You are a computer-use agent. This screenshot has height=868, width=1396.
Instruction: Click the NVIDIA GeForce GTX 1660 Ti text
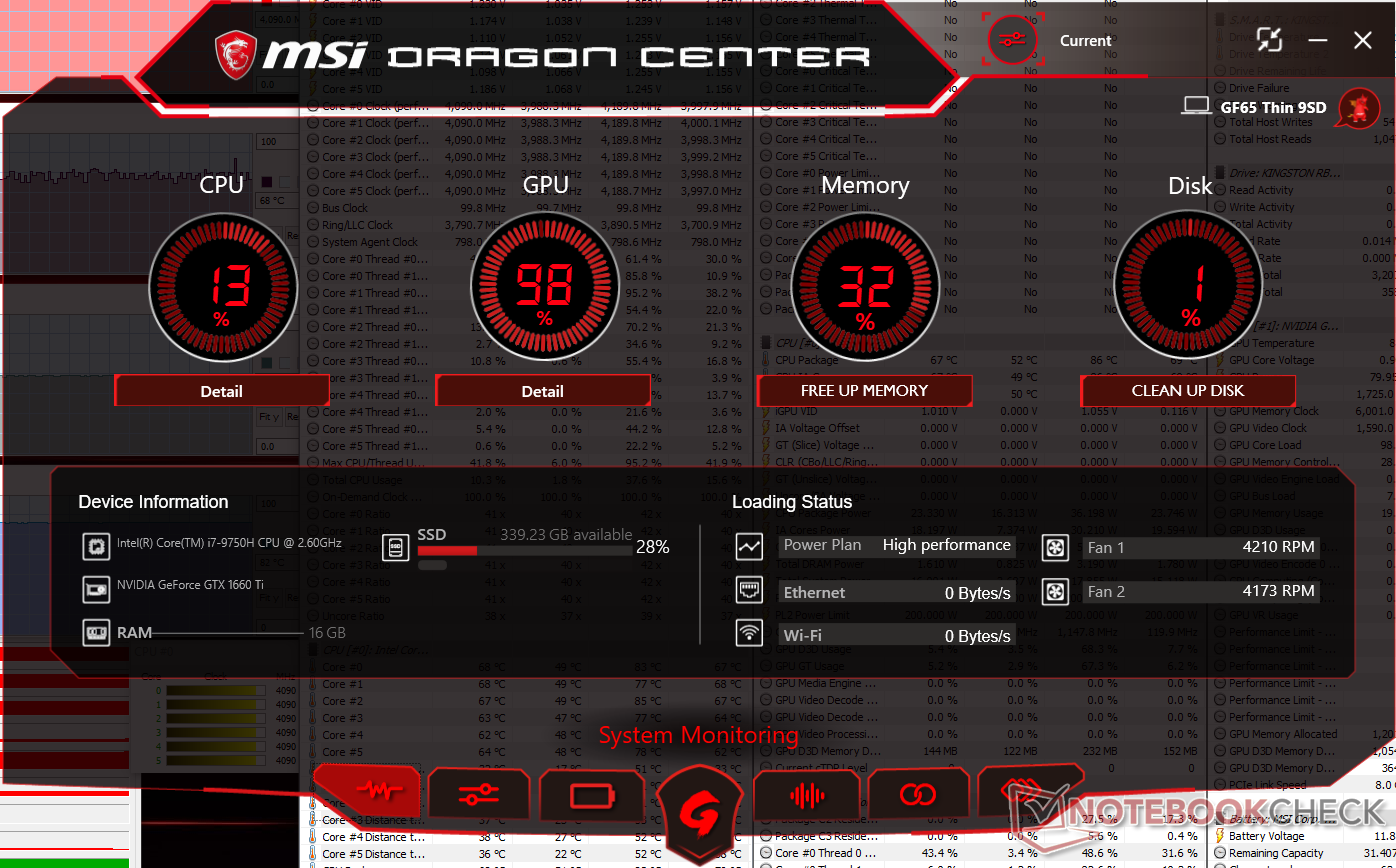pyautogui.click(x=190, y=584)
